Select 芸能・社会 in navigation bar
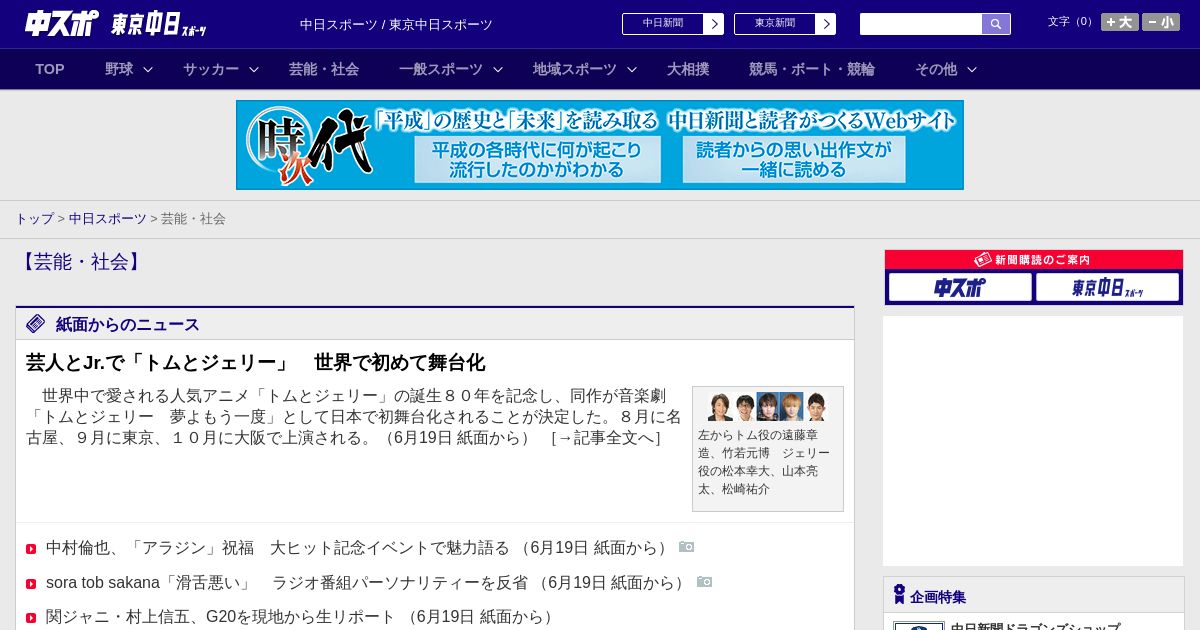The image size is (1200, 630). pos(324,69)
